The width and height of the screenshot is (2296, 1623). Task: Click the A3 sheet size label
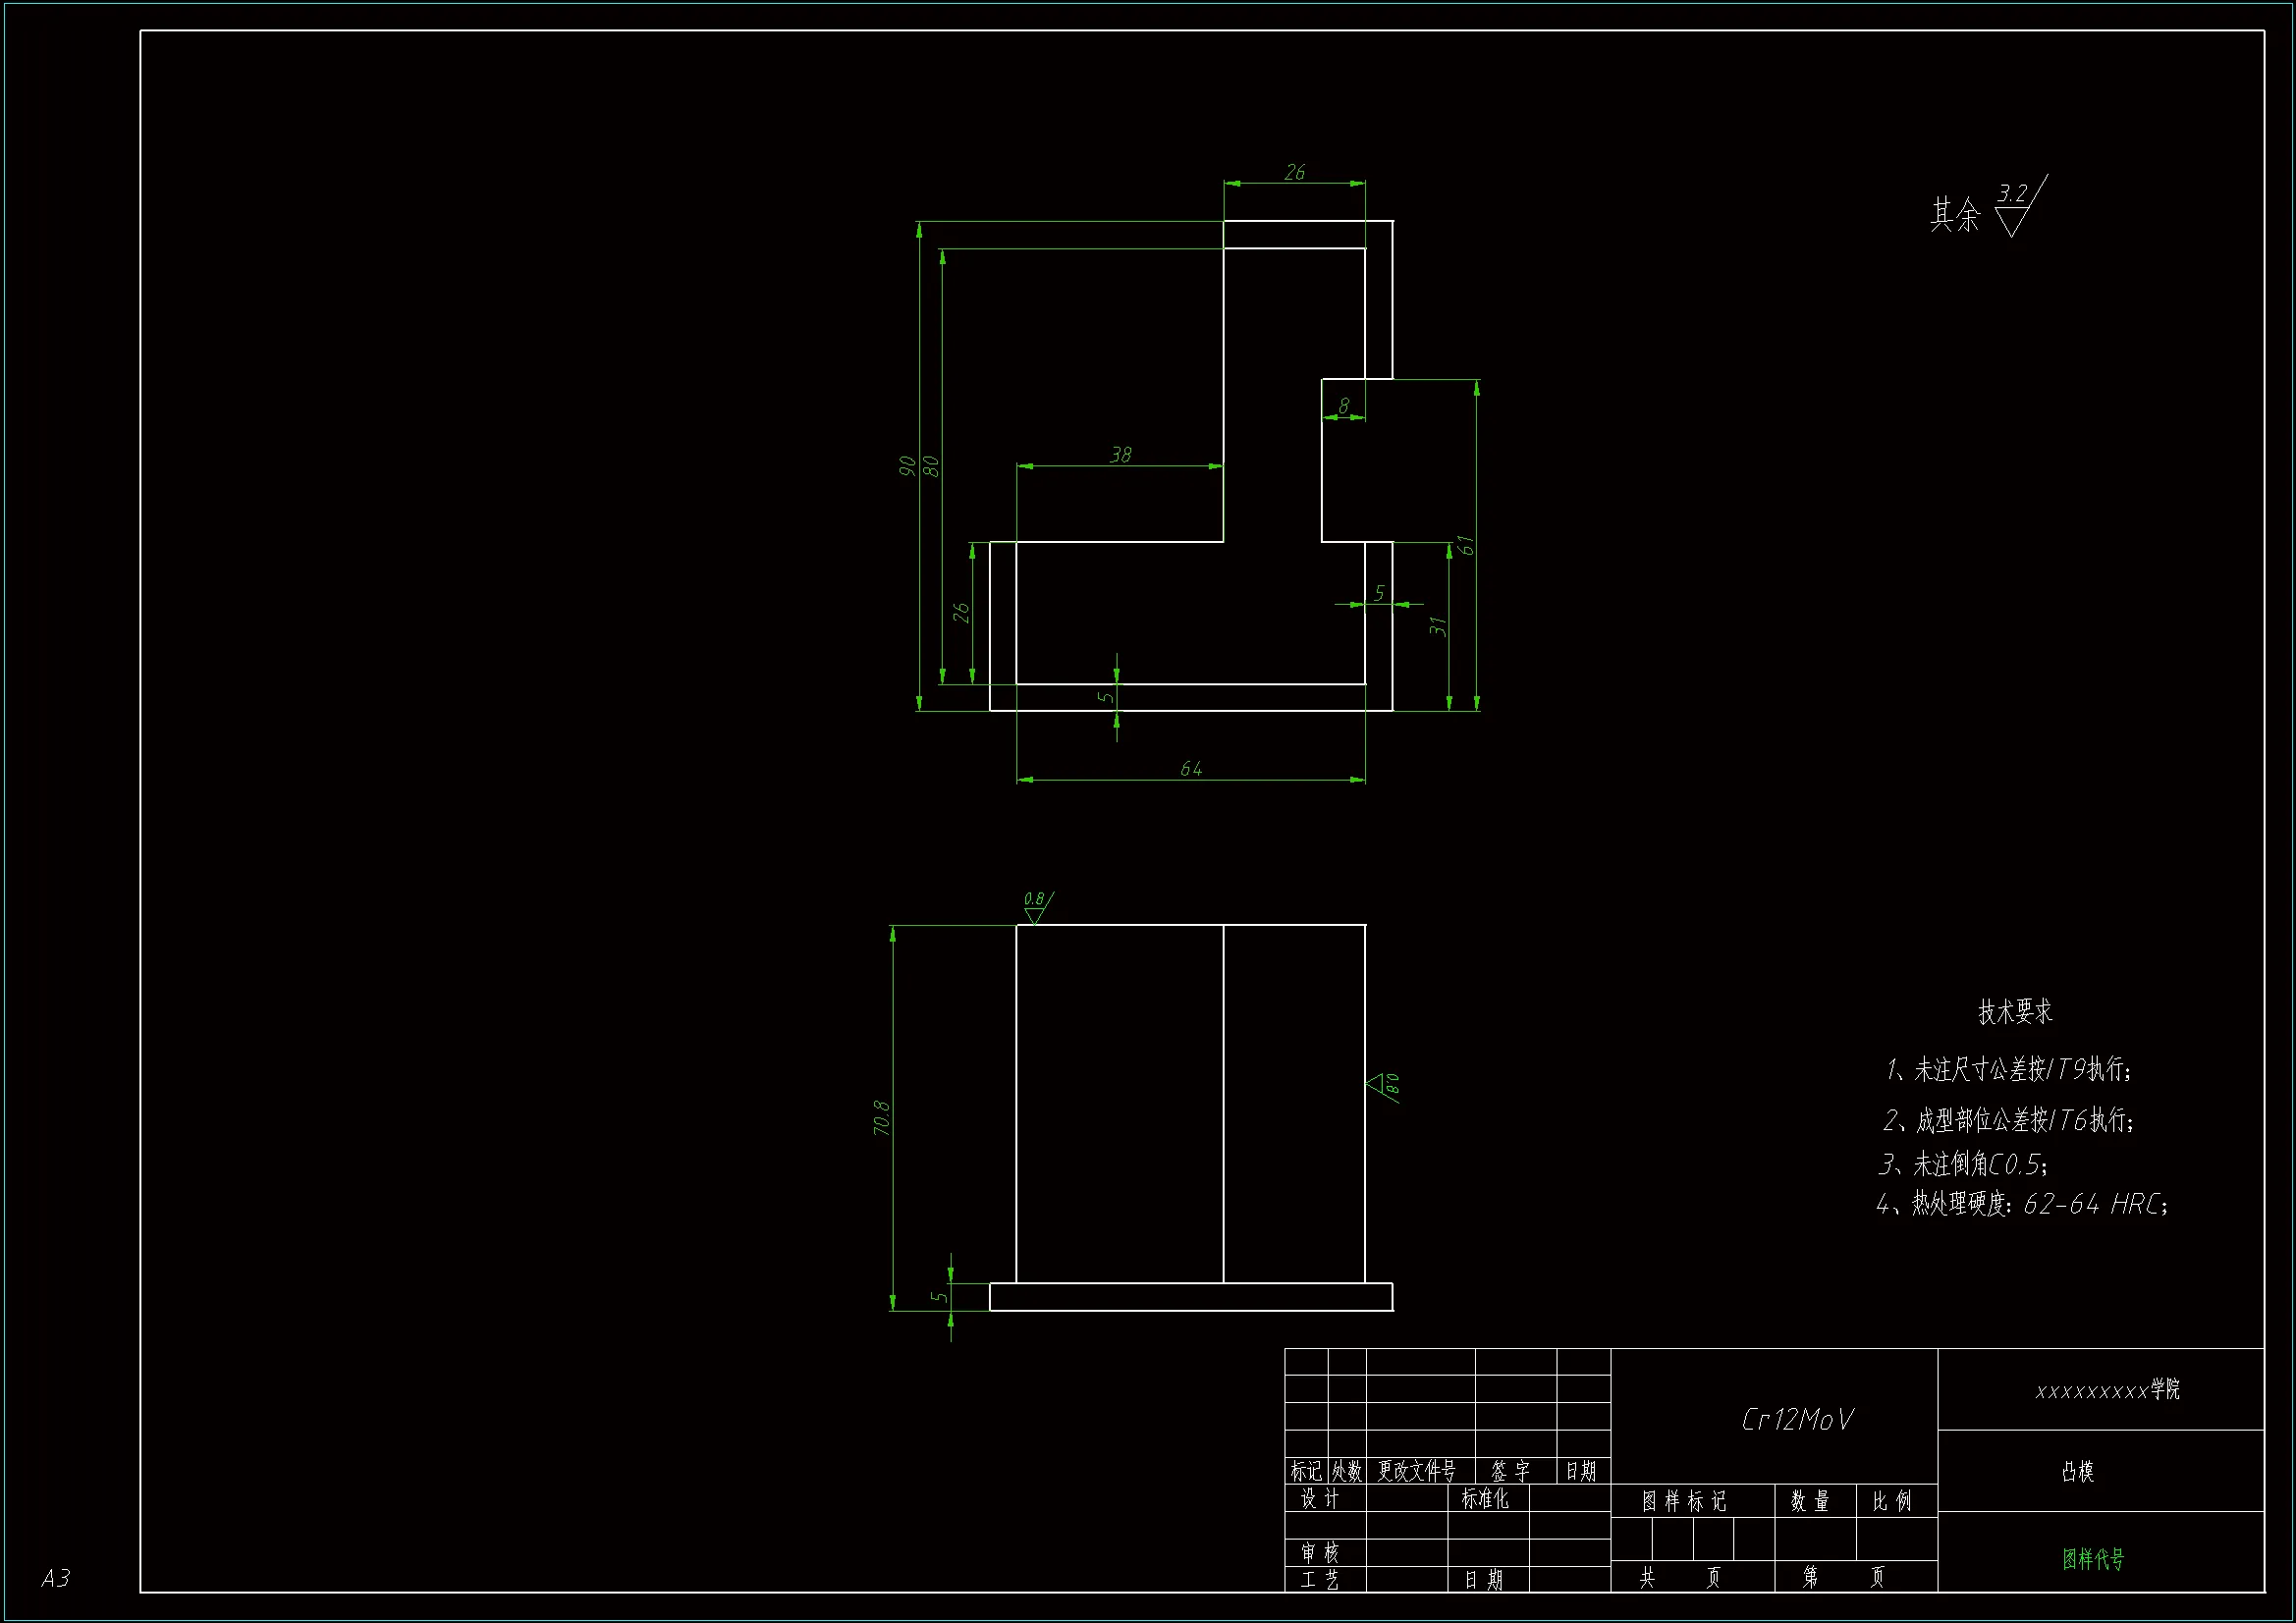(x=55, y=1578)
